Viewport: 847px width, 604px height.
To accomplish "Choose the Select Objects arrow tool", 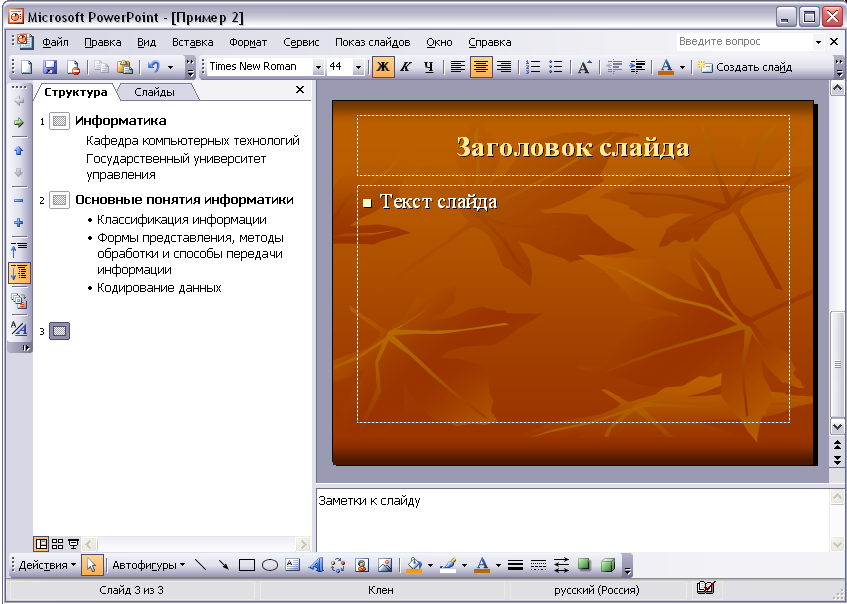I will [x=91, y=565].
